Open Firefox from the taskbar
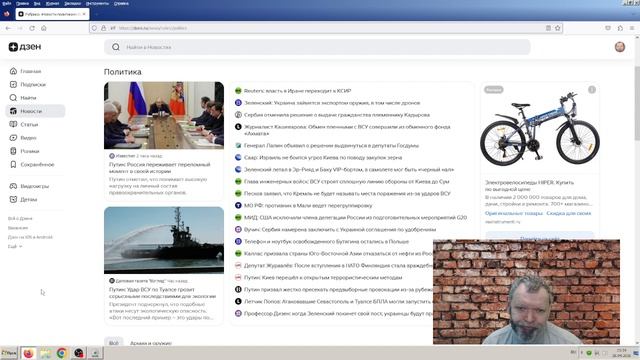Screen dimensions: 640x360 point(28,353)
